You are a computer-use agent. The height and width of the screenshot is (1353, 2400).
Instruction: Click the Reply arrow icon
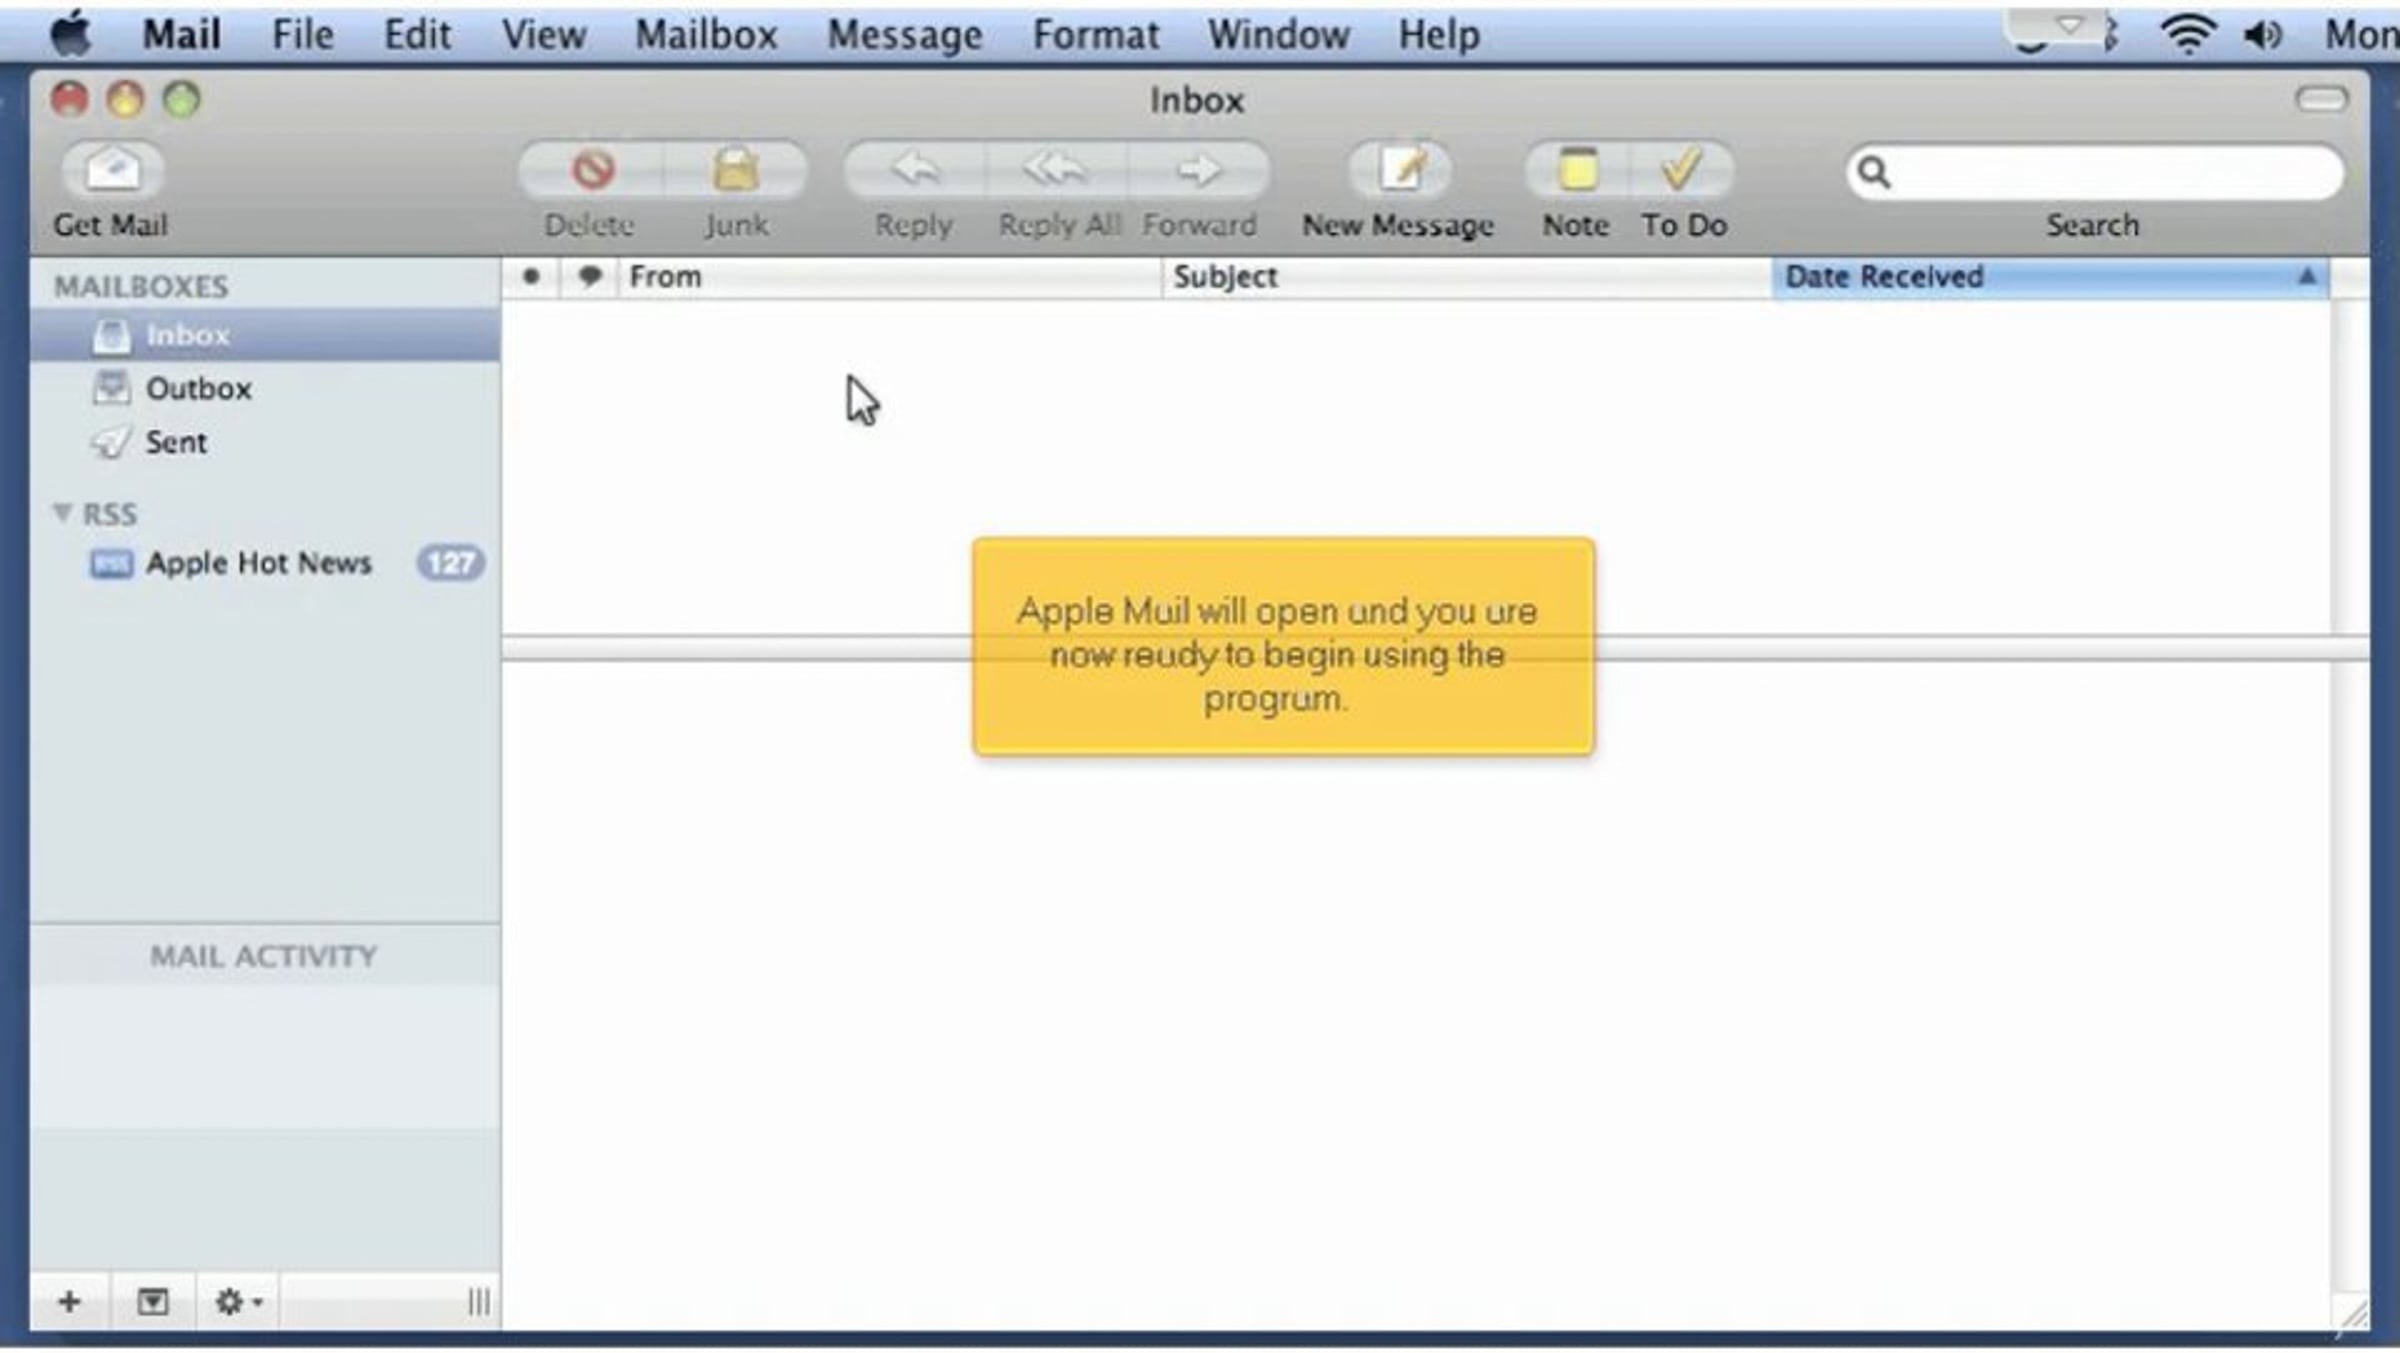click(x=914, y=170)
